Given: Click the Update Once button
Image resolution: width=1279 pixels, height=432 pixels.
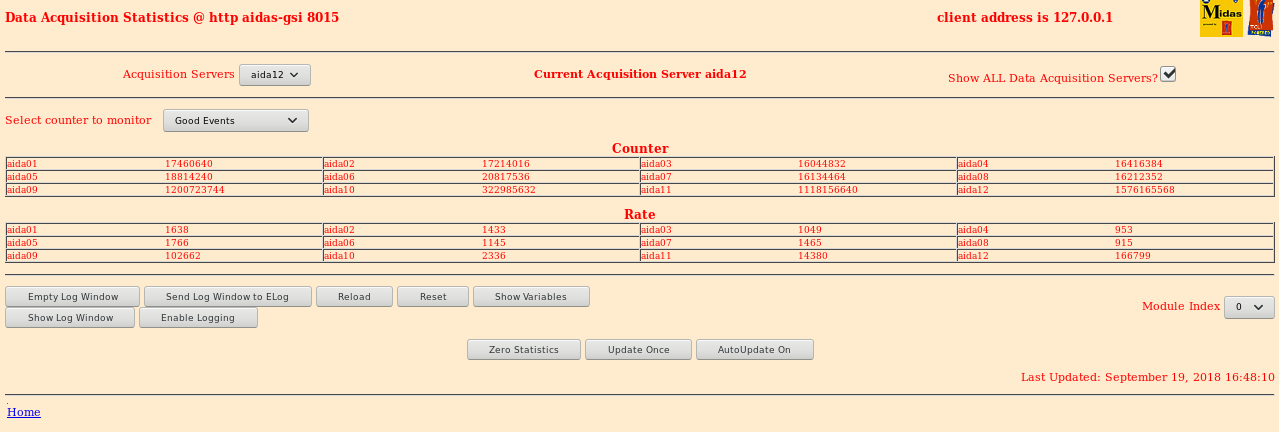Looking at the screenshot, I should (639, 350).
